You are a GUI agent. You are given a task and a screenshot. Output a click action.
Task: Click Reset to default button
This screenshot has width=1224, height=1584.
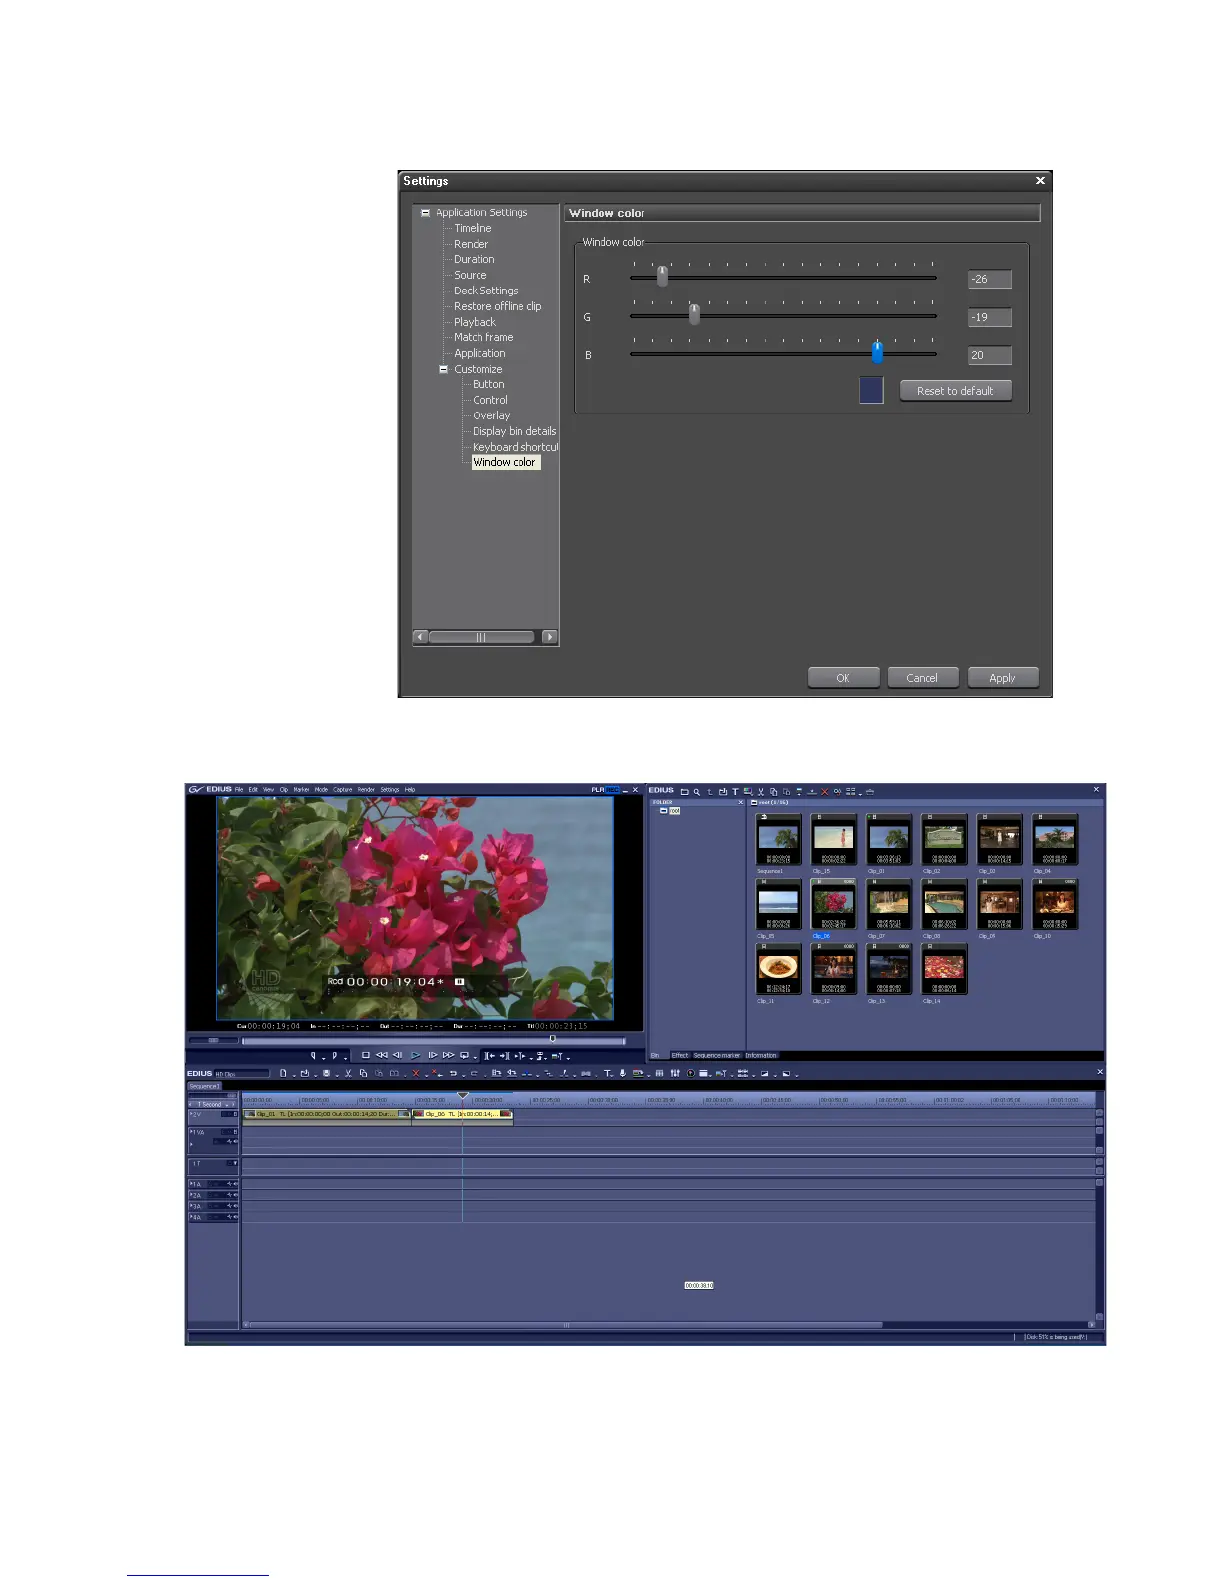coord(956,391)
